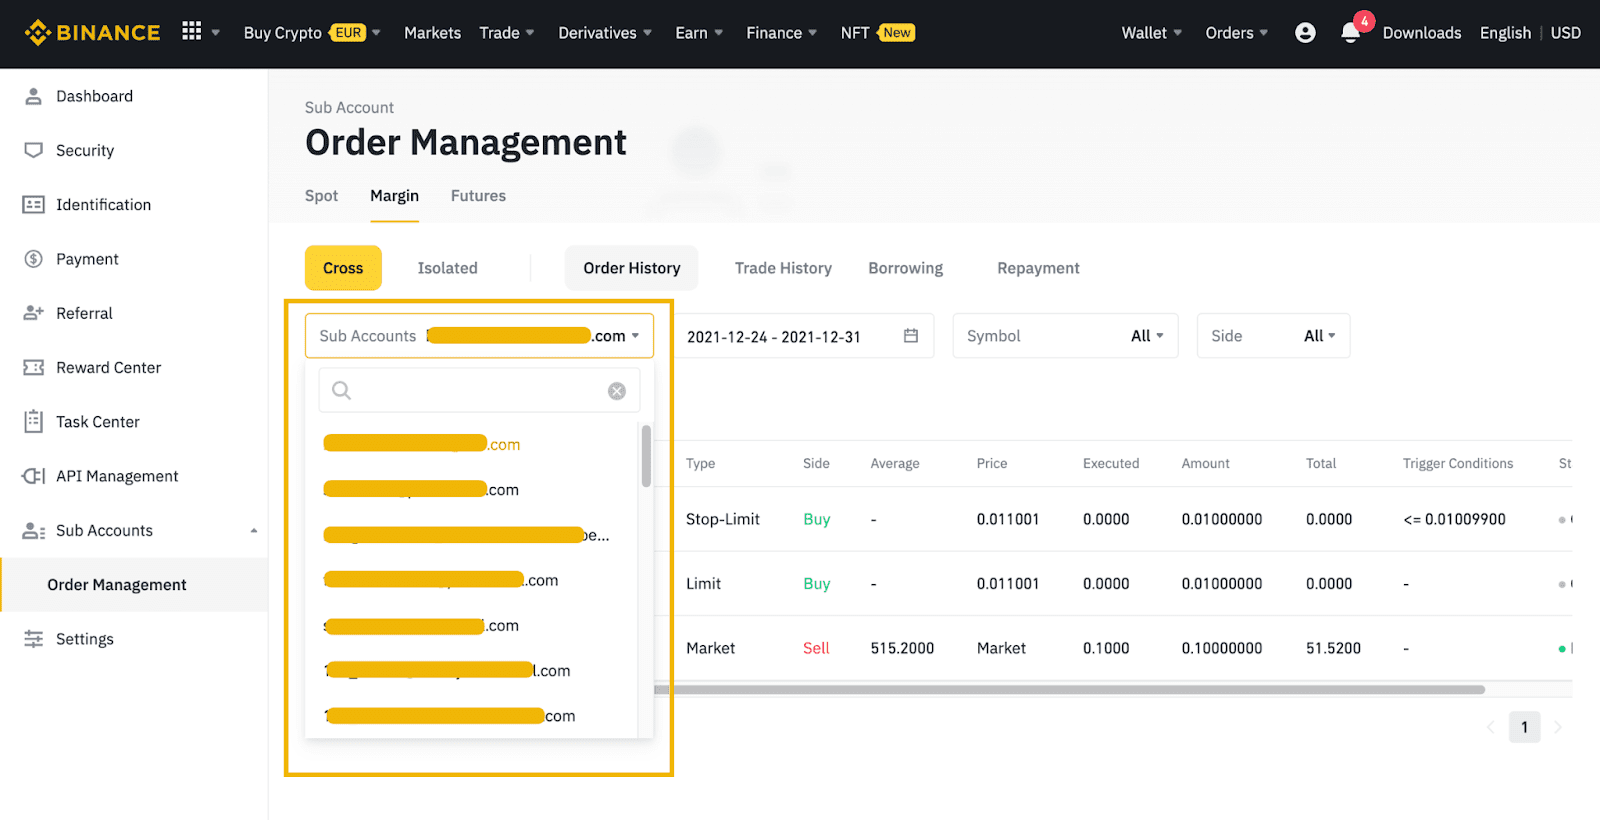Expand the Sub Accounts email dropdown
Screen dimensions: 1600x820
[479, 336]
